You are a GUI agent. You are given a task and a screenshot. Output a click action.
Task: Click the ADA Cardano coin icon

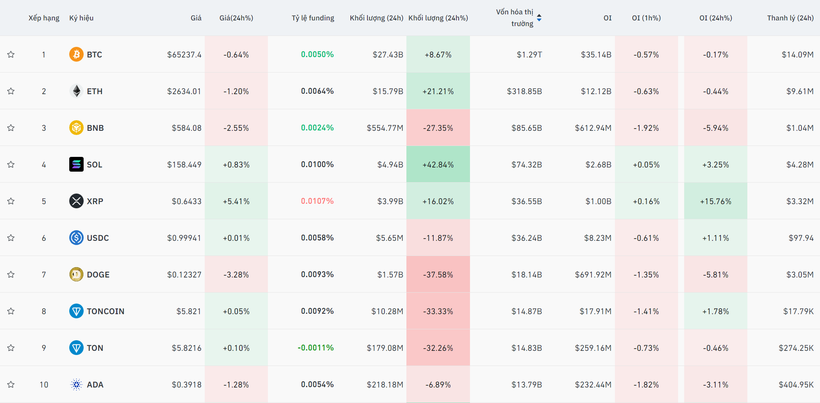coord(76,384)
